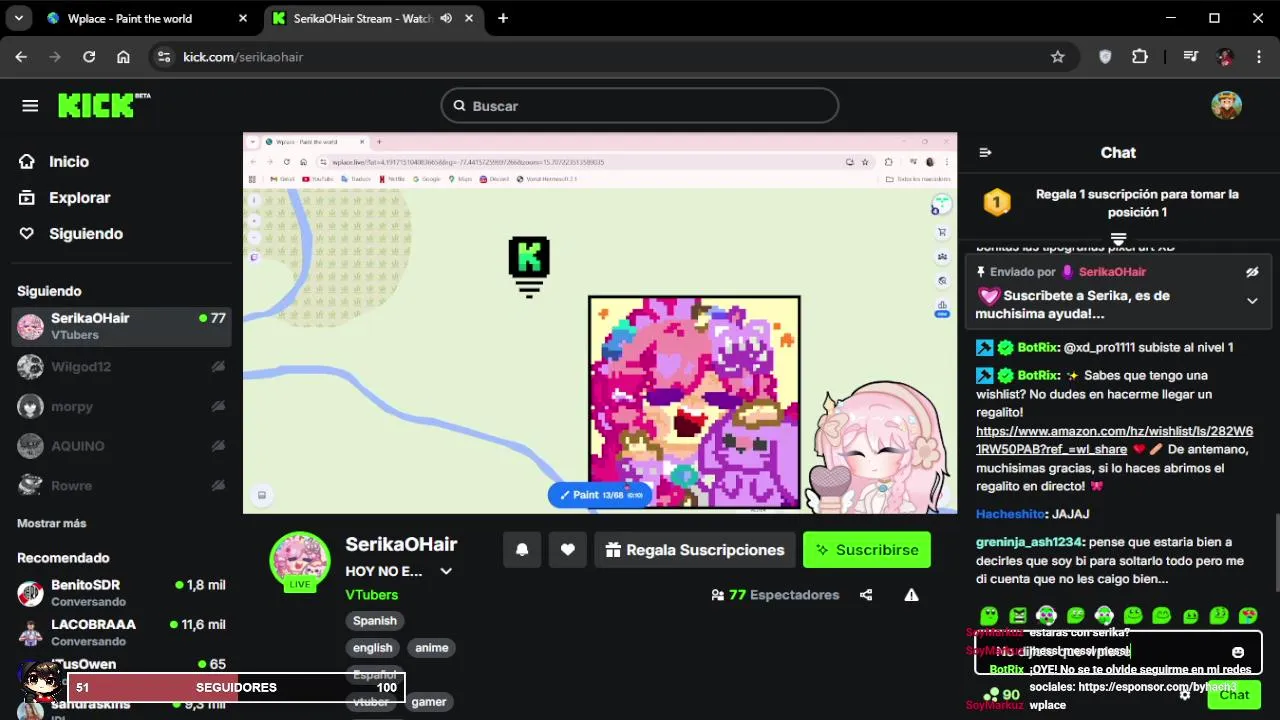Expand the pinned message chevron
Image resolution: width=1280 pixels, height=720 pixels.
[x=1251, y=301]
